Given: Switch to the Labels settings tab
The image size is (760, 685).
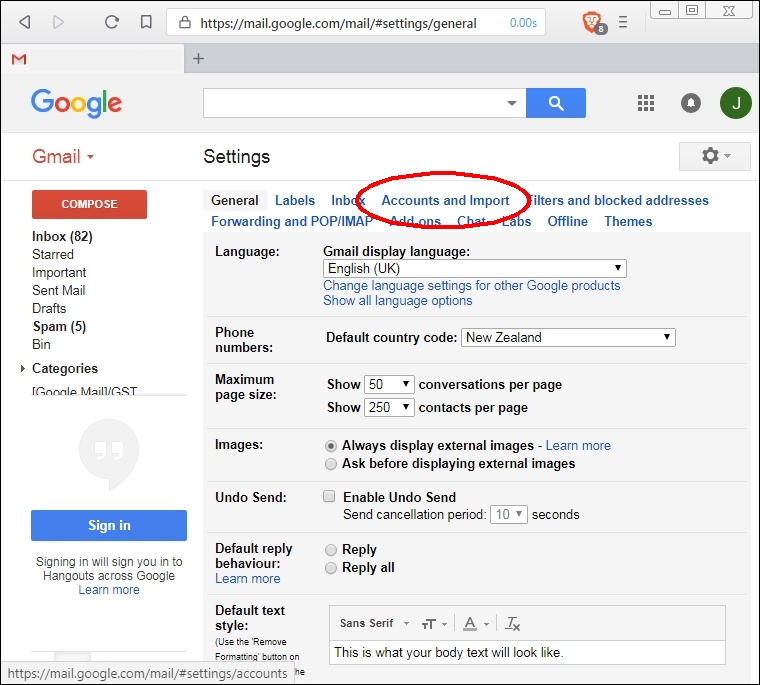Looking at the screenshot, I should click(x=295, y=200).
